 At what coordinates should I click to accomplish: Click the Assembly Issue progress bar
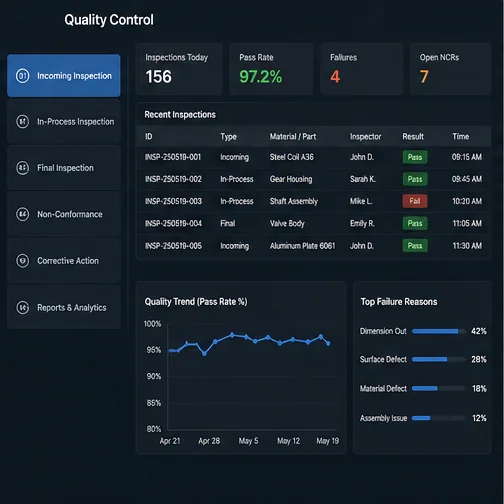439,418
